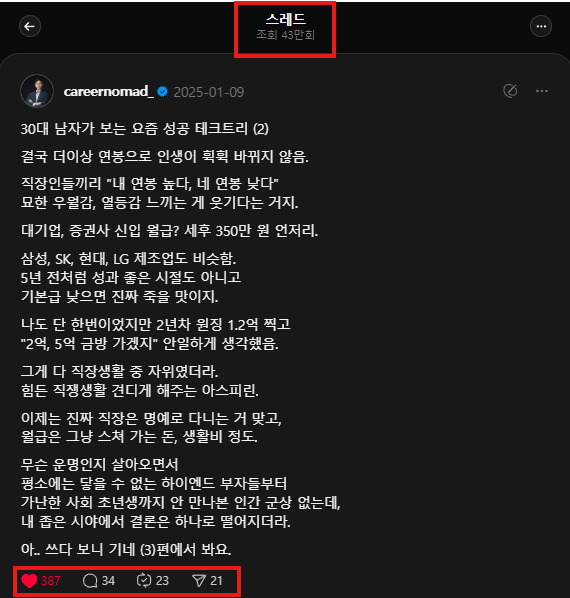The image size is (570, 598).
Task: Click the 스레드 header title
Action: click(x=285, y=19)
